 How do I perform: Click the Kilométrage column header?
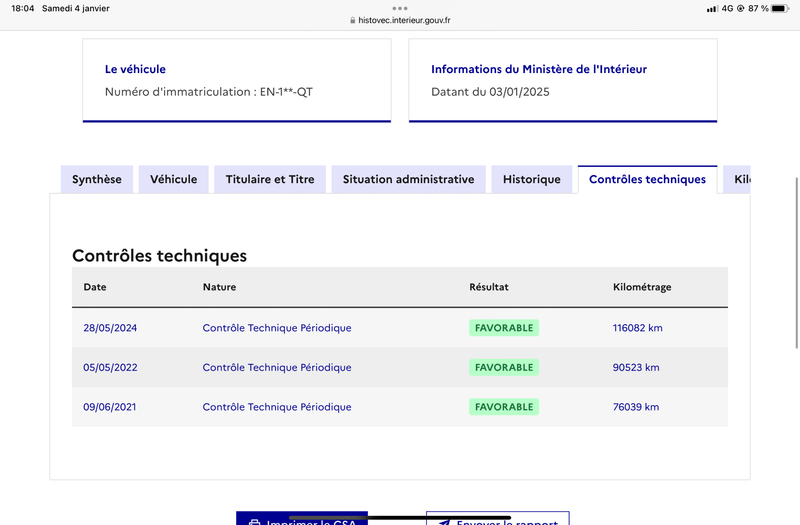(x=642, y=287)
